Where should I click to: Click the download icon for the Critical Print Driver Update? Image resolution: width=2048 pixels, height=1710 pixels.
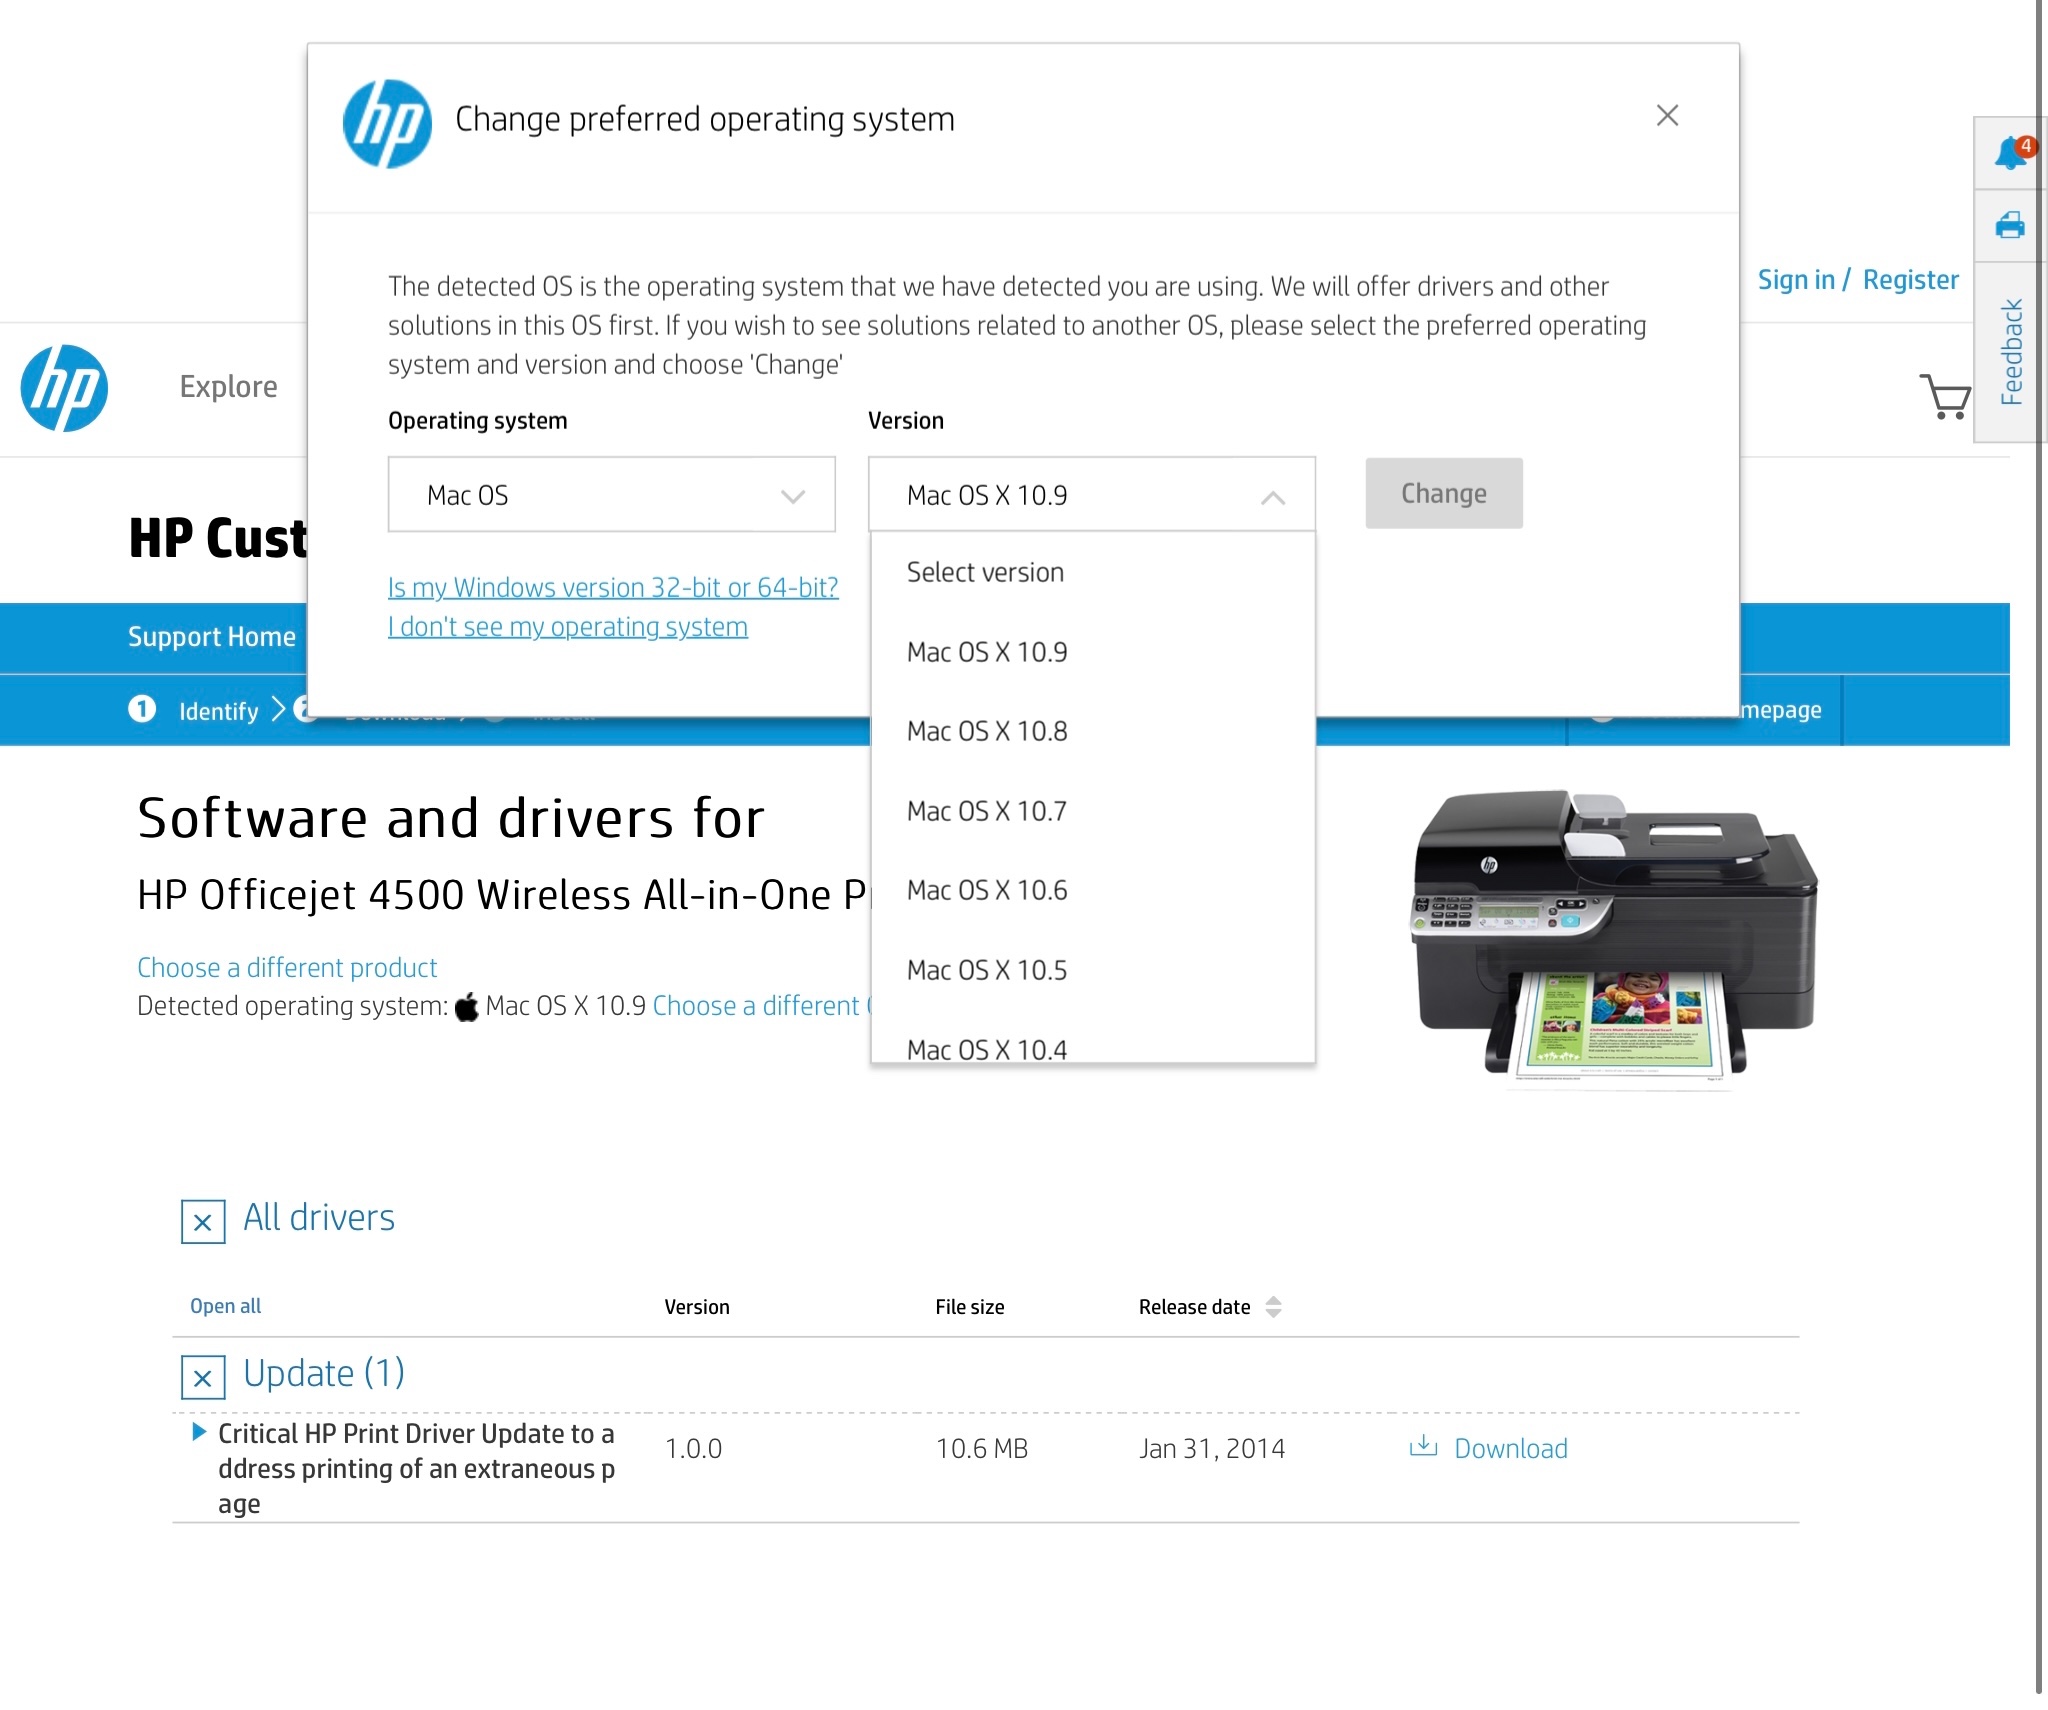coord(1424,1447)
